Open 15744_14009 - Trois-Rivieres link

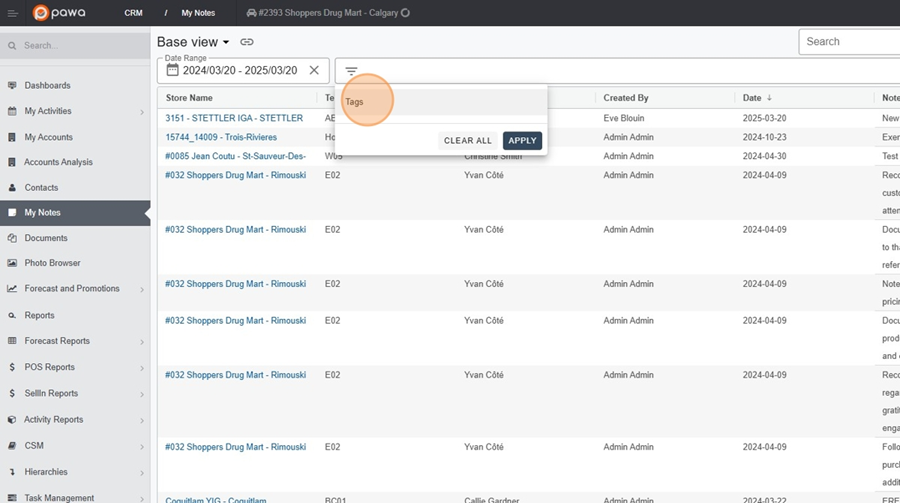tap(221, 137)
